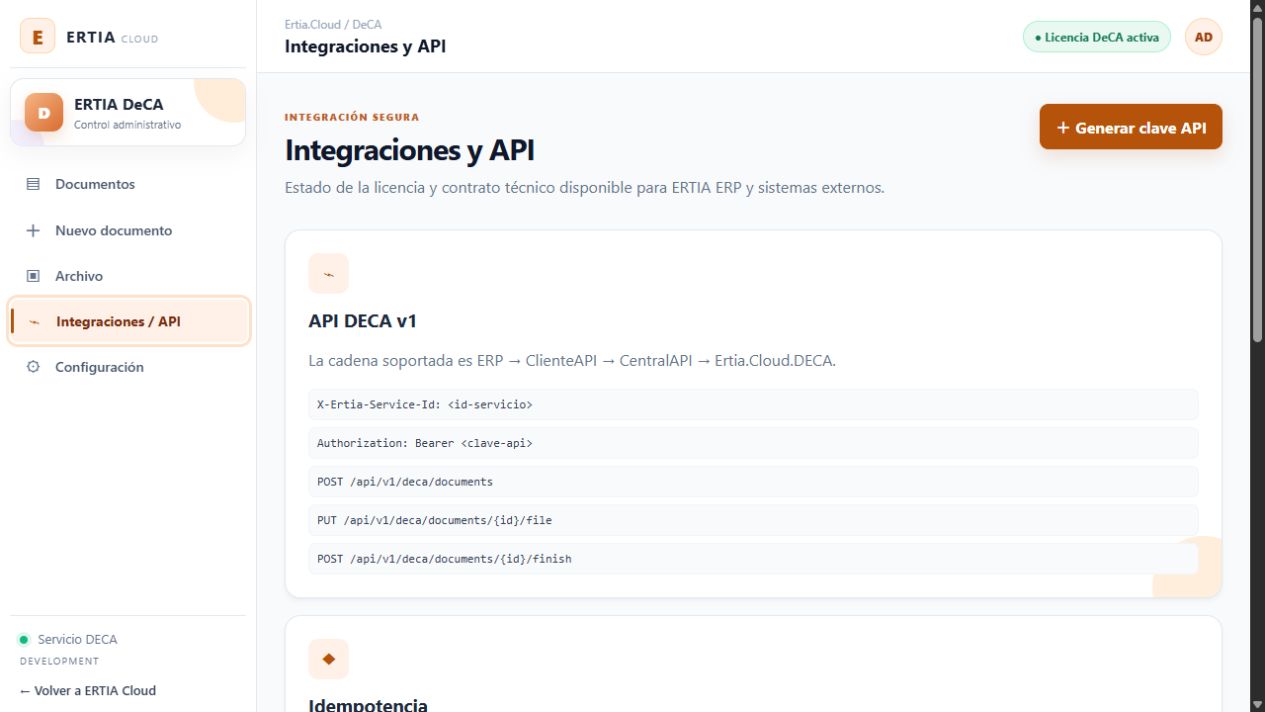Click the plus icon beside Nuevo documento

point(33,230)
